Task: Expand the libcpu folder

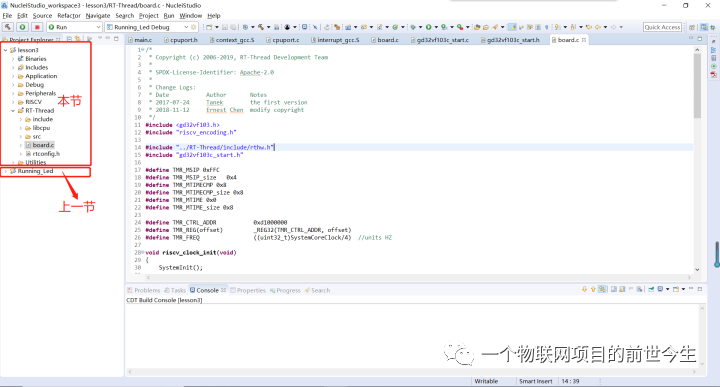Action: (21, 128)
